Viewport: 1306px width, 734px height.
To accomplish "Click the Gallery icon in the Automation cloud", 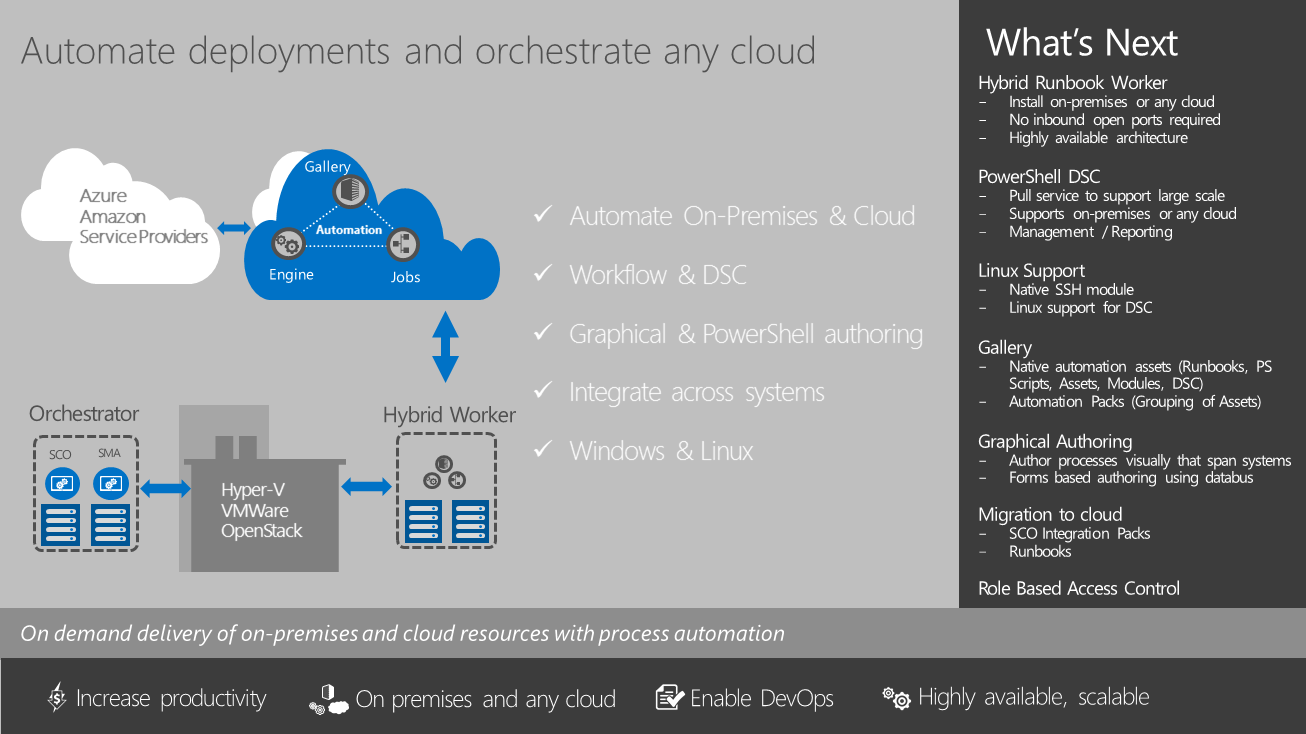I will [349, 191].
